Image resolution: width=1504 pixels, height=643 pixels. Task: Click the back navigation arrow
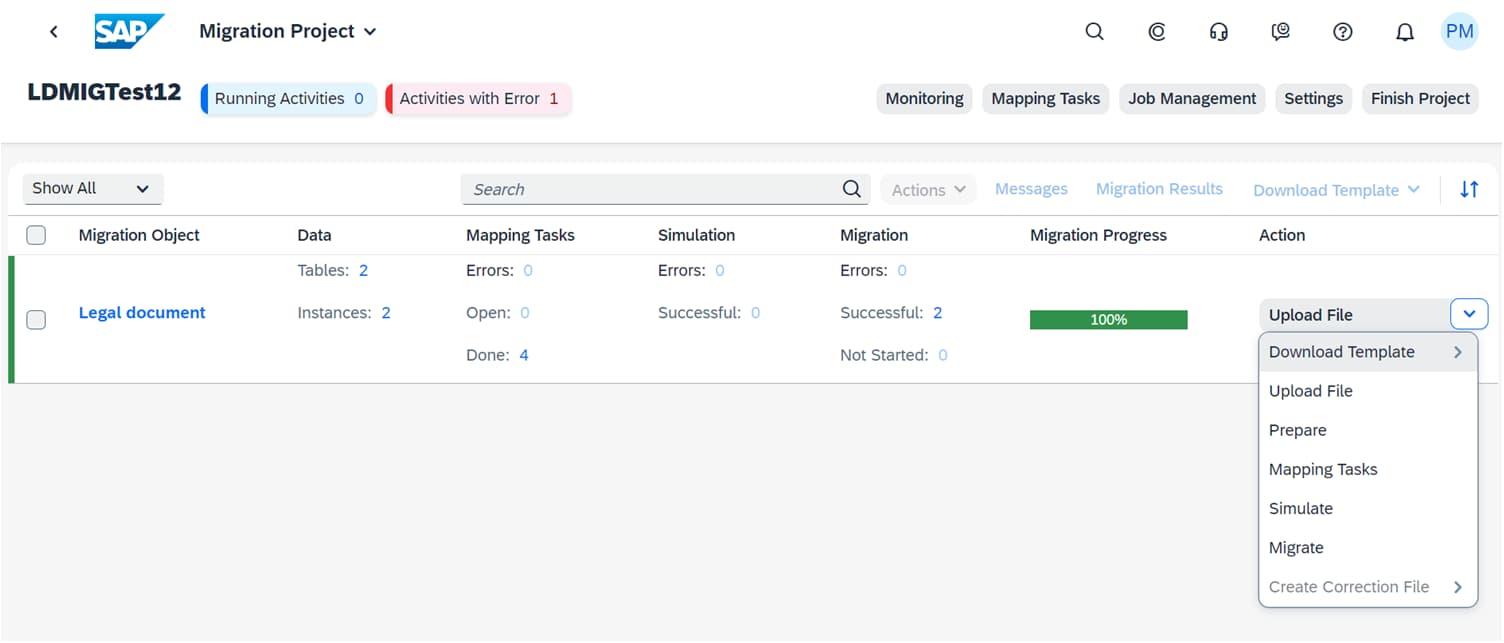tap(54, 32)
